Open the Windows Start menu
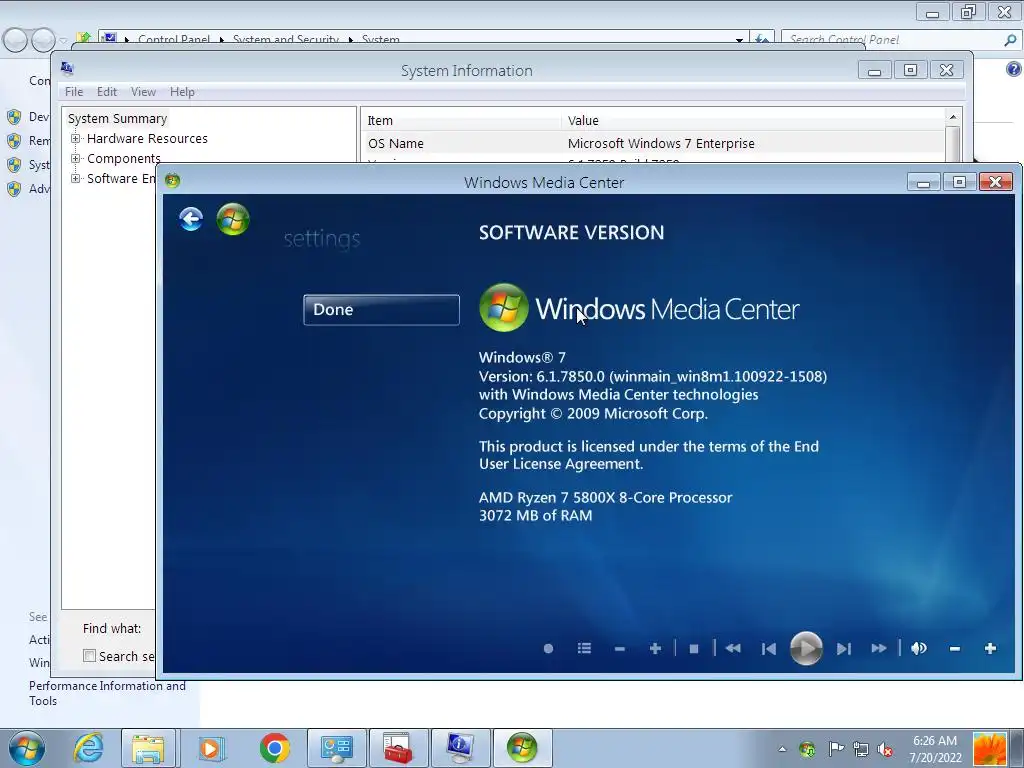This screenshot has width=1024, height=768. click(27, 748)
